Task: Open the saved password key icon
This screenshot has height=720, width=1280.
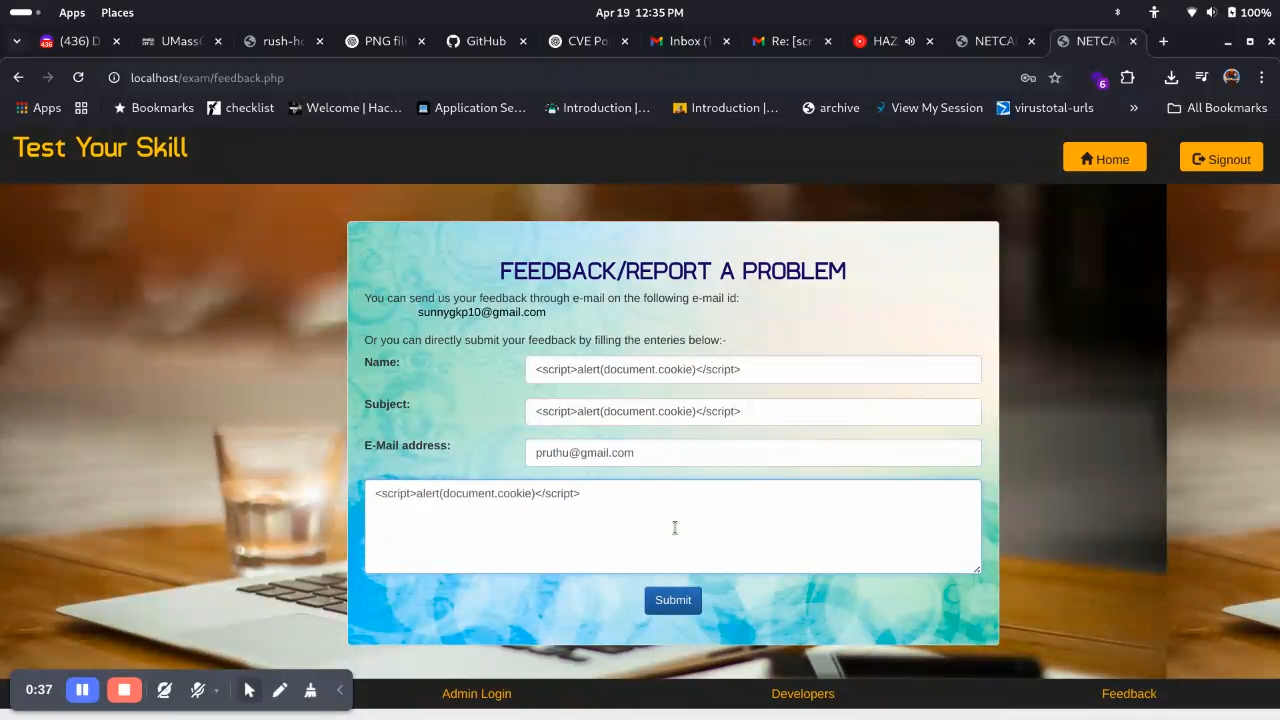Action: pyautogui.click(x=1028, y=77)
